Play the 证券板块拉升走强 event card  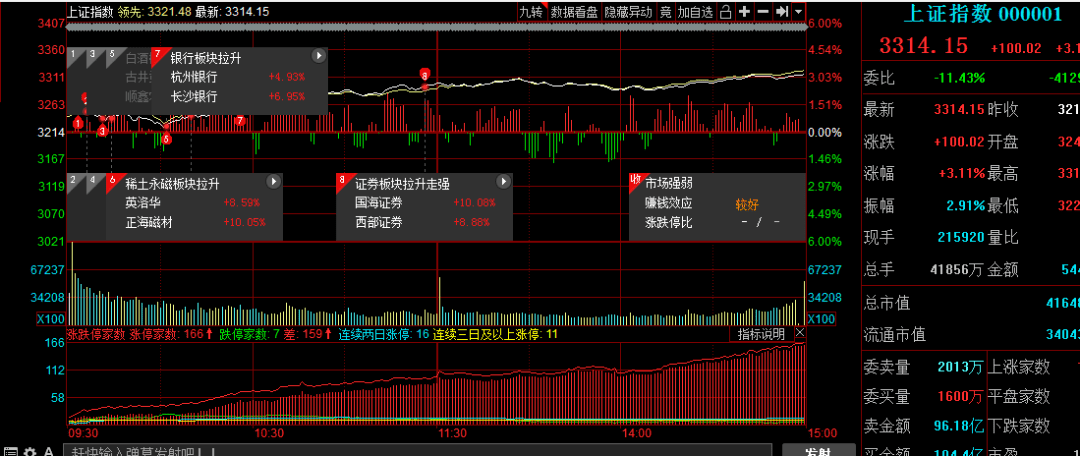[503, 182]
